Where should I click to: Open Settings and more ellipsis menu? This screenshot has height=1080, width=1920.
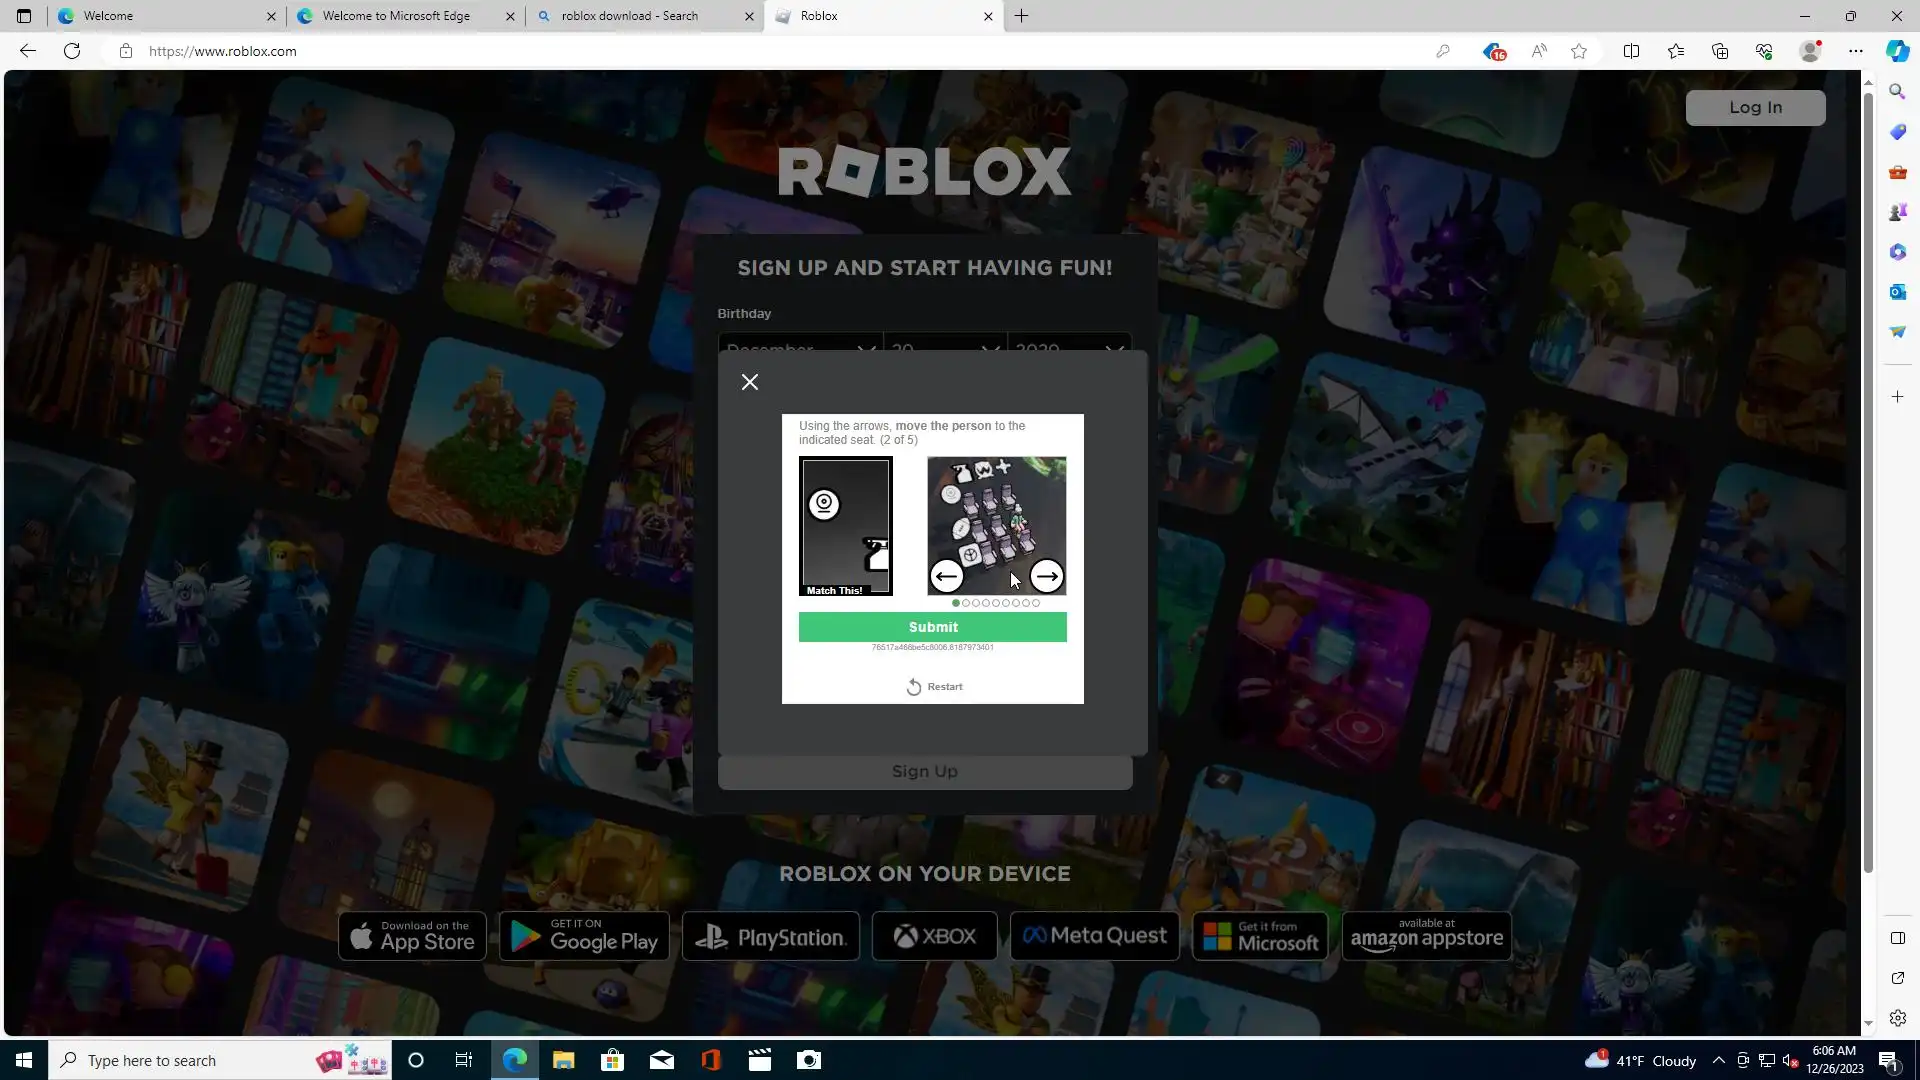pyautogui.click(x=1855, y=51)
